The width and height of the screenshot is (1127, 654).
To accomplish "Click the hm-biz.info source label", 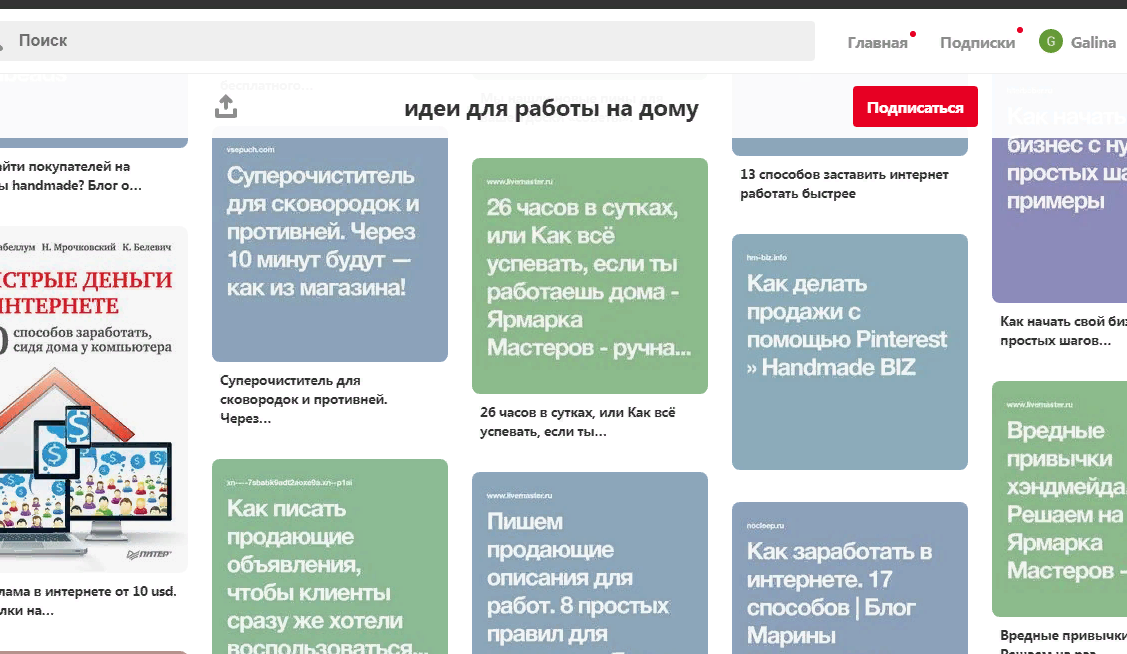I will point(766,257).
